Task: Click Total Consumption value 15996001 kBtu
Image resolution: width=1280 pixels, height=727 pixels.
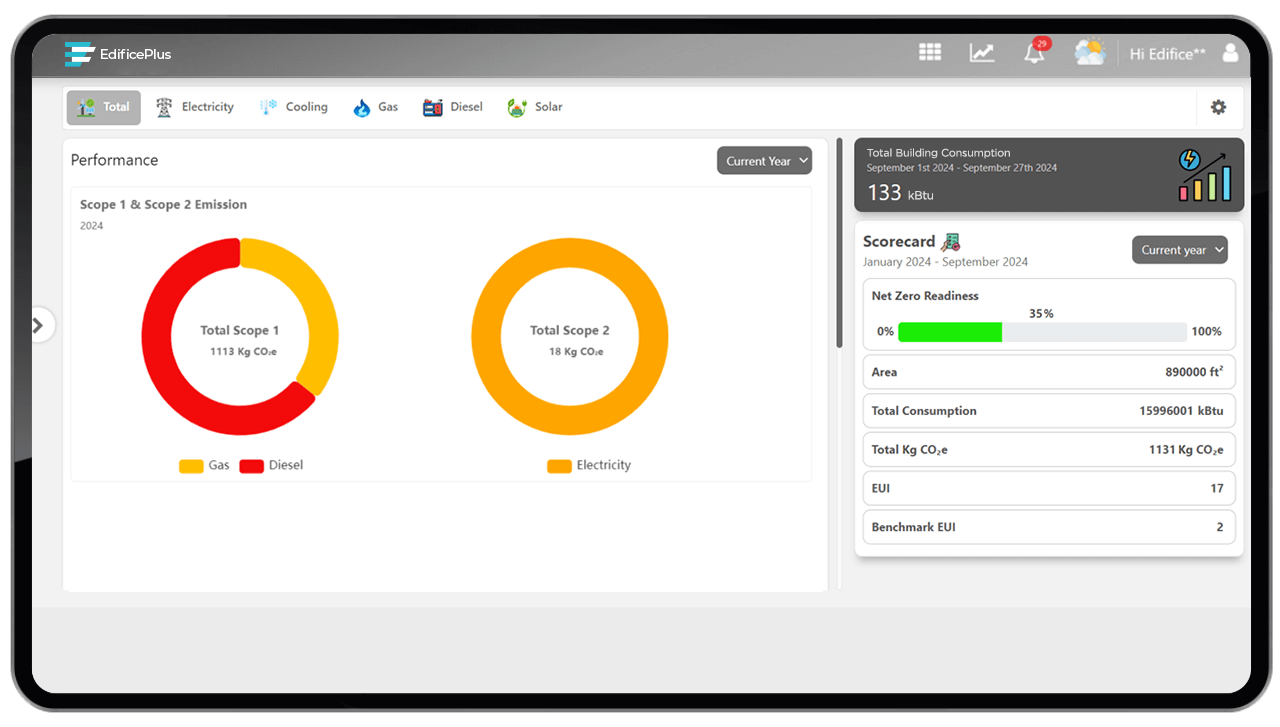Action: (1181, 411)
